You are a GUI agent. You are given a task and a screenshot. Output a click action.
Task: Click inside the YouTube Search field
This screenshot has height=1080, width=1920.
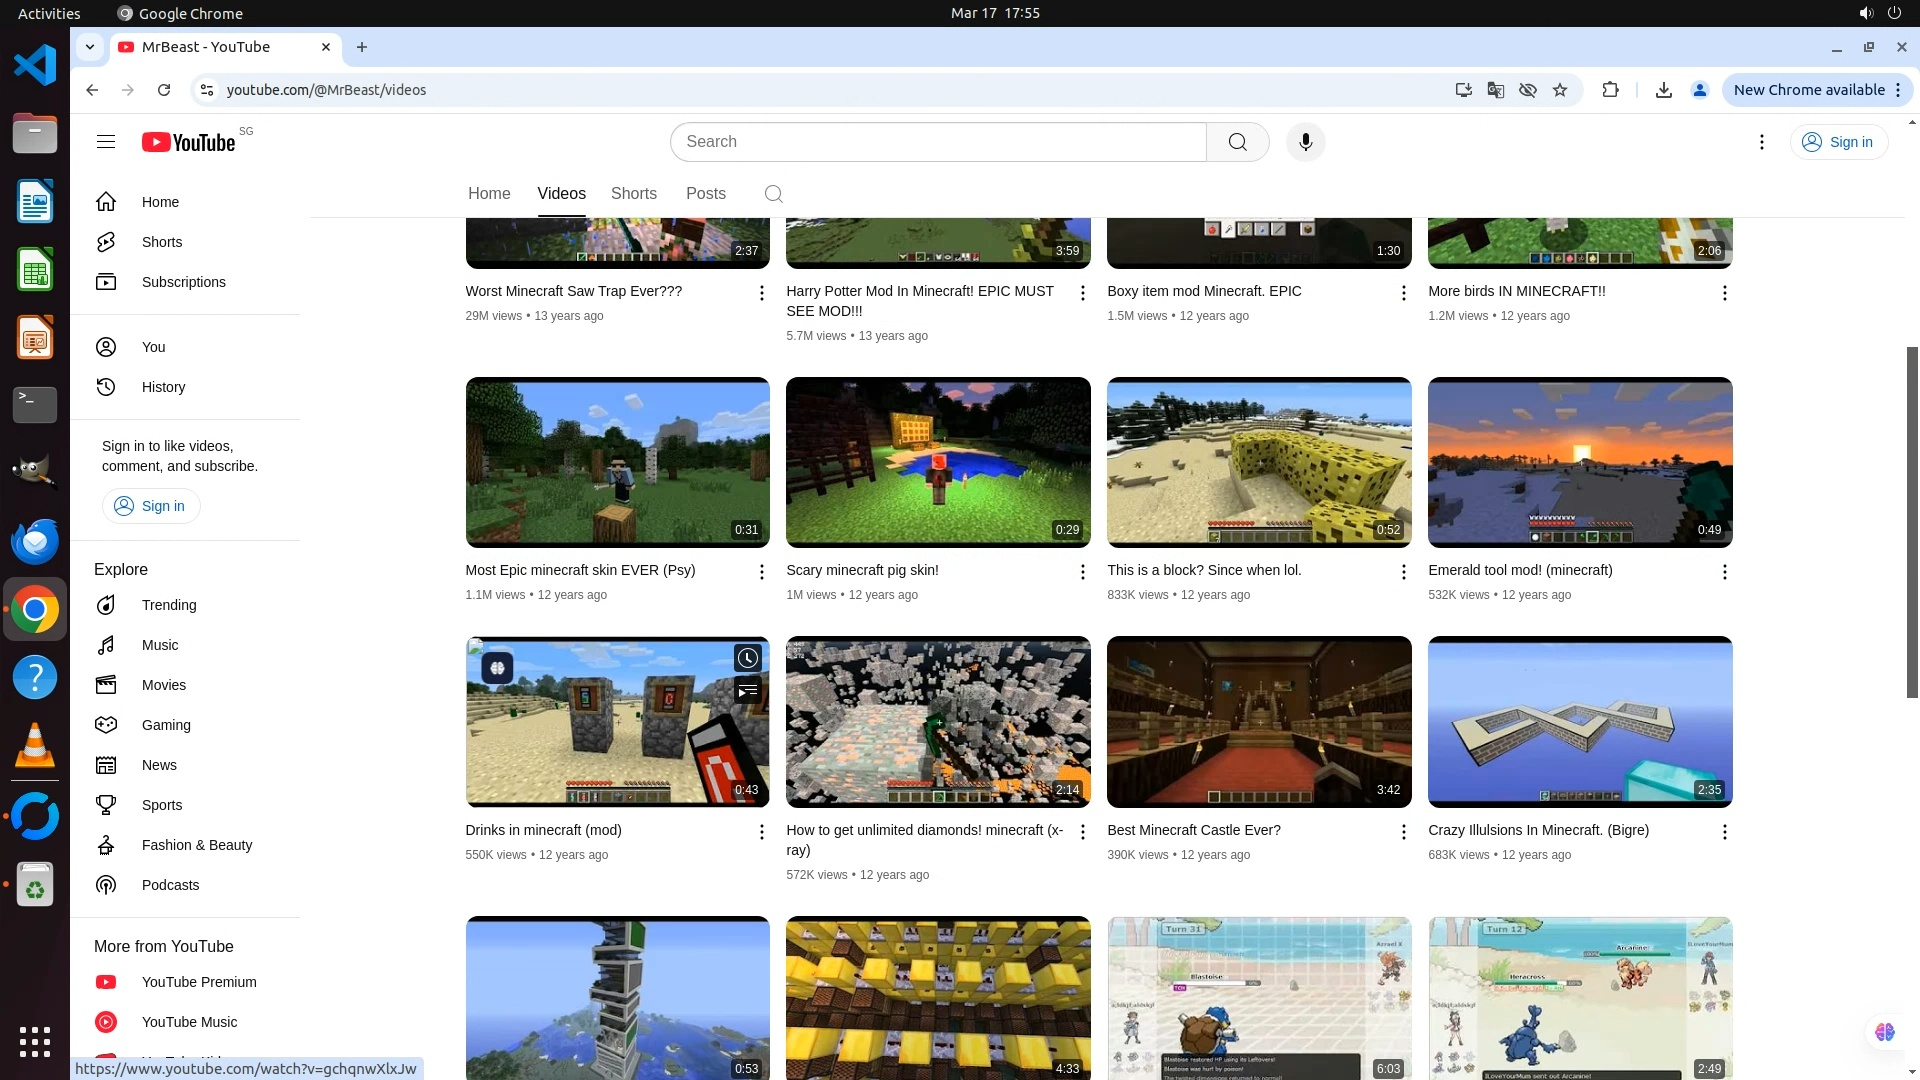click(937, 142)
